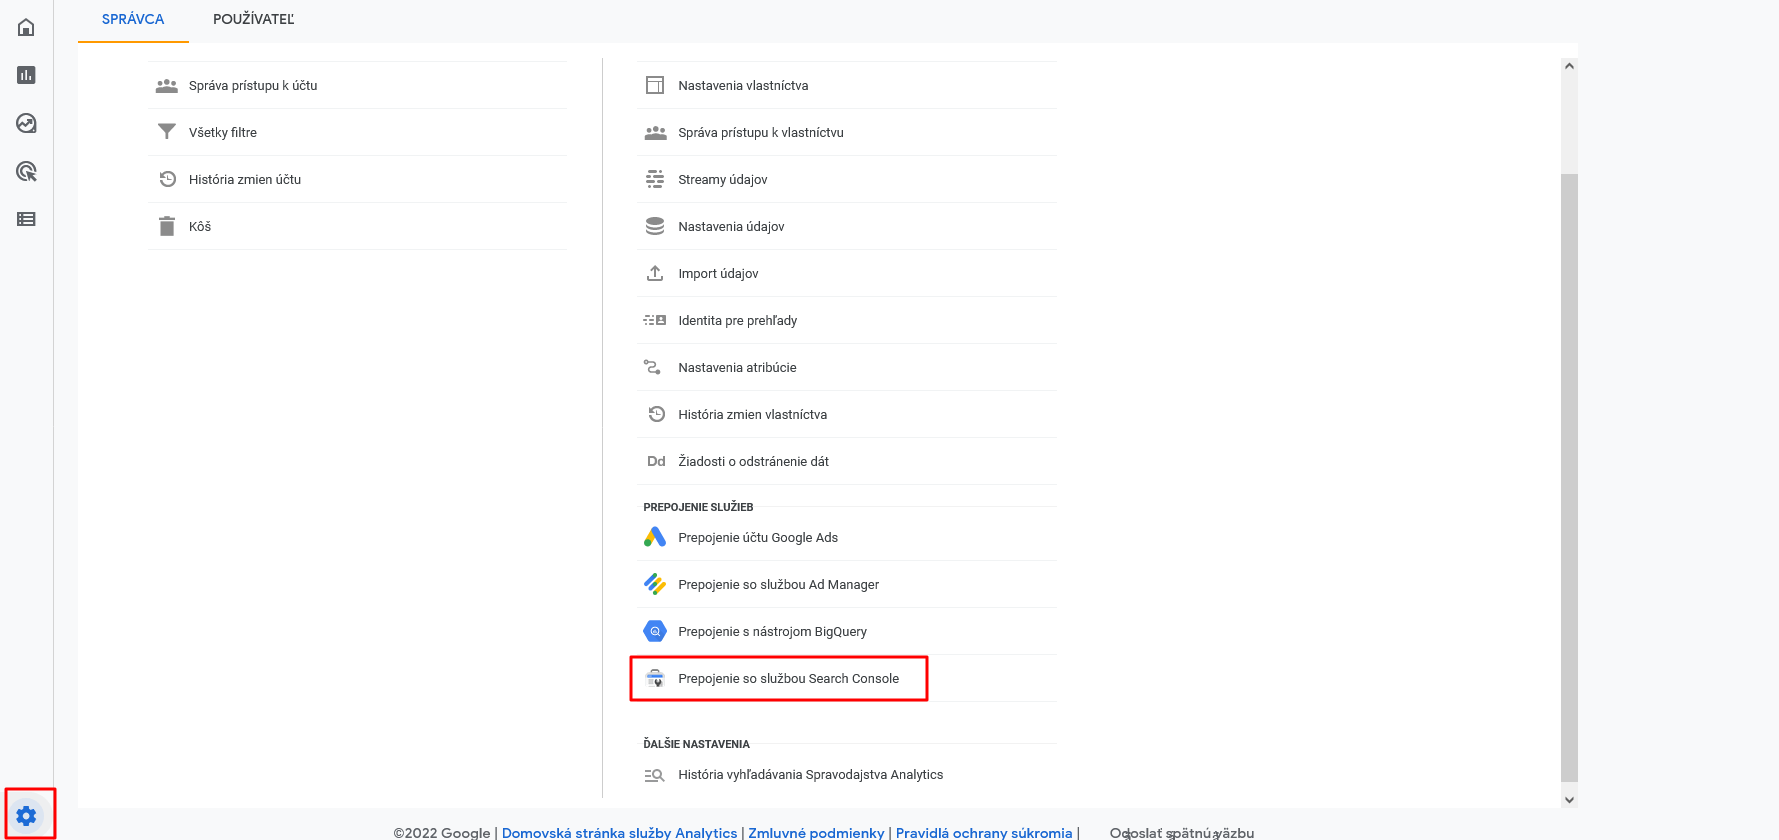The height and width of the screenshot is (840, 1779).
Task: Click the Nastavenia vlastníctva layout icon
Action: pos(655,85)
